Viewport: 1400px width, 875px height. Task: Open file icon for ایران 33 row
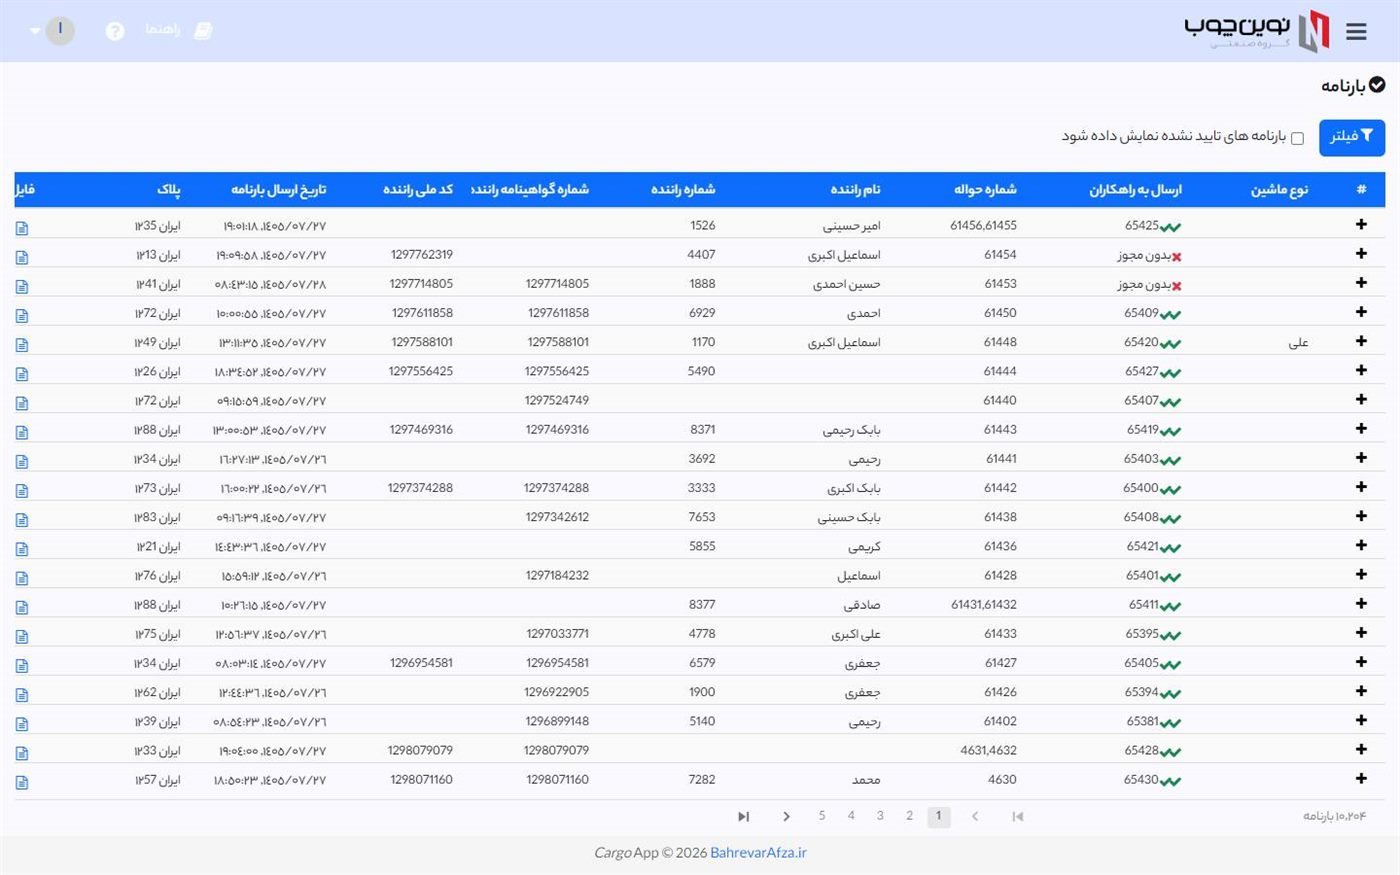(22, 753)
